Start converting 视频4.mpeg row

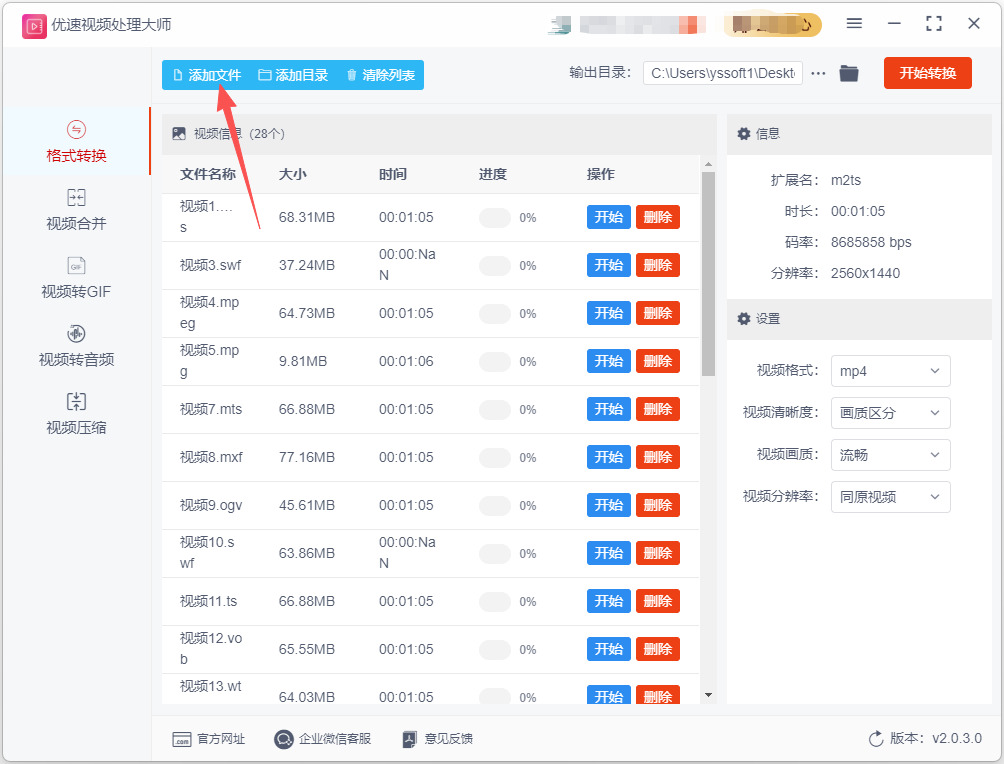[608, 313]
